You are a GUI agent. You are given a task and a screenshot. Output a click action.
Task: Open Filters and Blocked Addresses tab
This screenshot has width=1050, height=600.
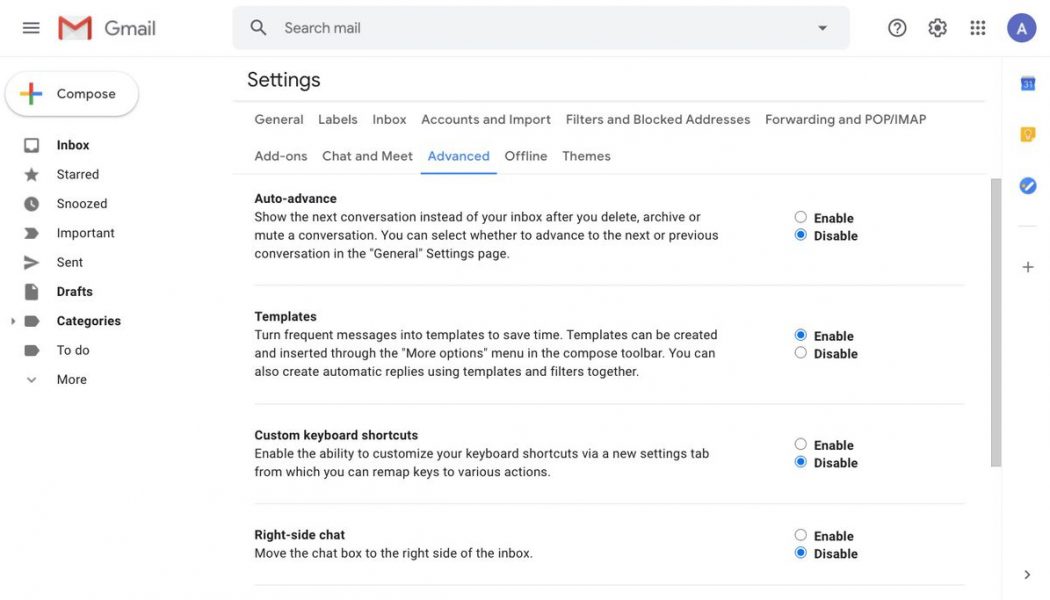point(658,117)
